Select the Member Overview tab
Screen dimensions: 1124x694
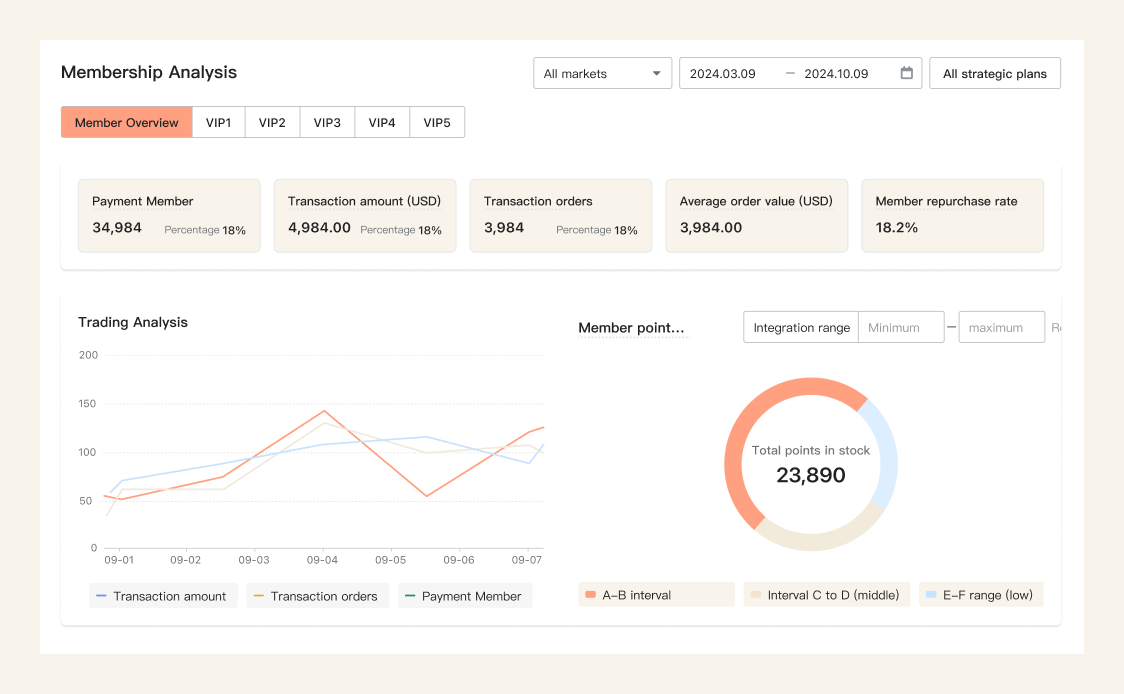pyautogui.click(x=127, y=122)
